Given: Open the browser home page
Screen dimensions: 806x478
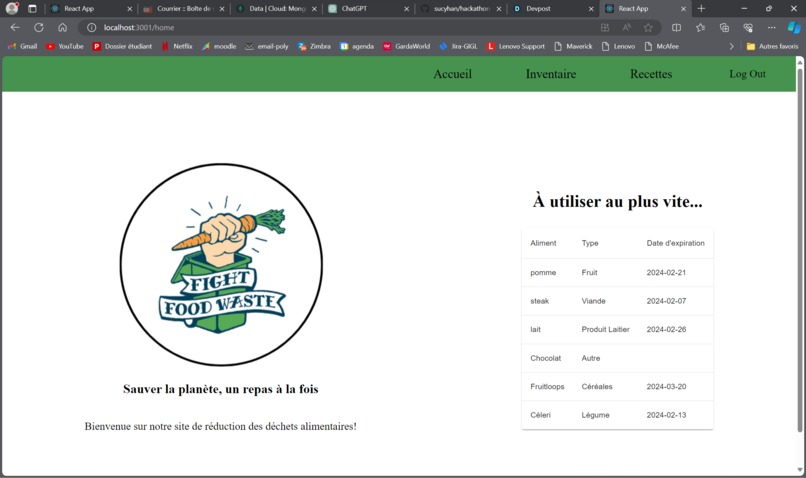Looking at the screenshot, I should point(62,28).
